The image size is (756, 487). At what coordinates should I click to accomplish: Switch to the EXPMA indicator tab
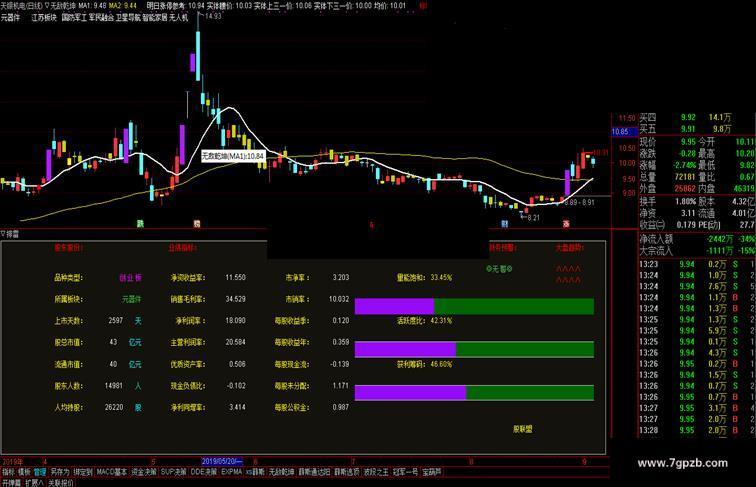[231, 472]
